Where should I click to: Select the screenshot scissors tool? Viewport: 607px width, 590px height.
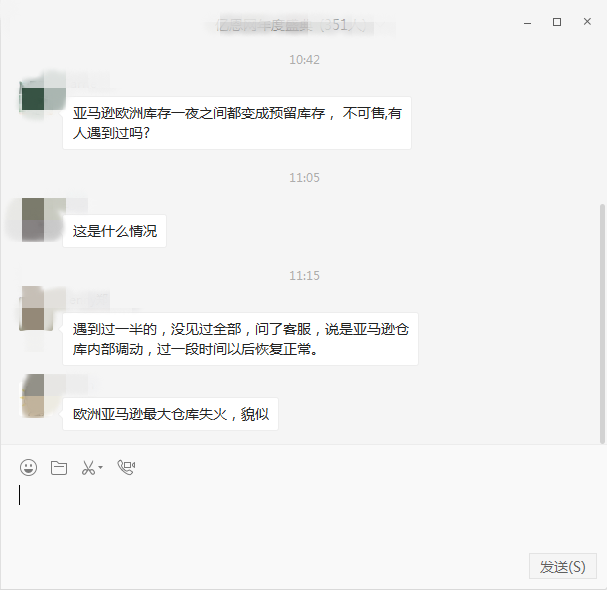tap(88, 468)
